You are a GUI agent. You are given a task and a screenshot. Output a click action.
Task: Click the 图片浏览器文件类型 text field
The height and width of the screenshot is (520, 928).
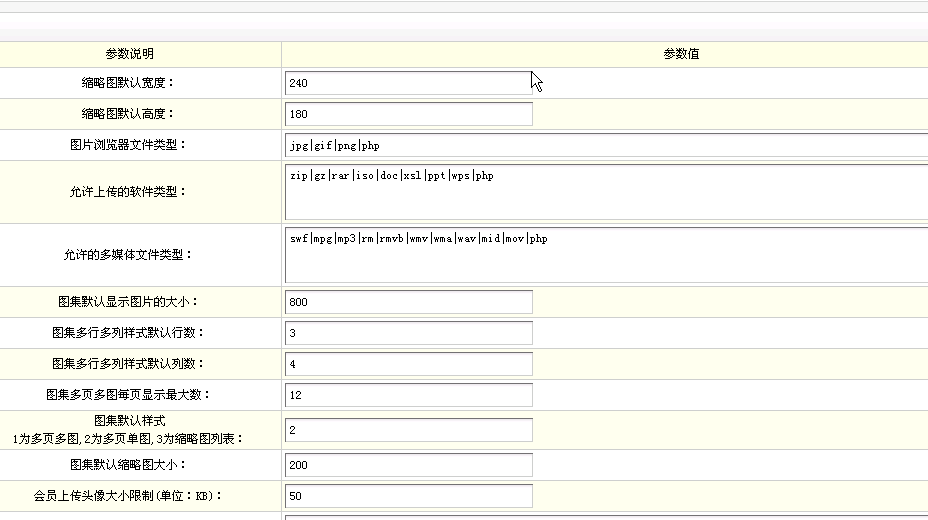click(606, 146)
